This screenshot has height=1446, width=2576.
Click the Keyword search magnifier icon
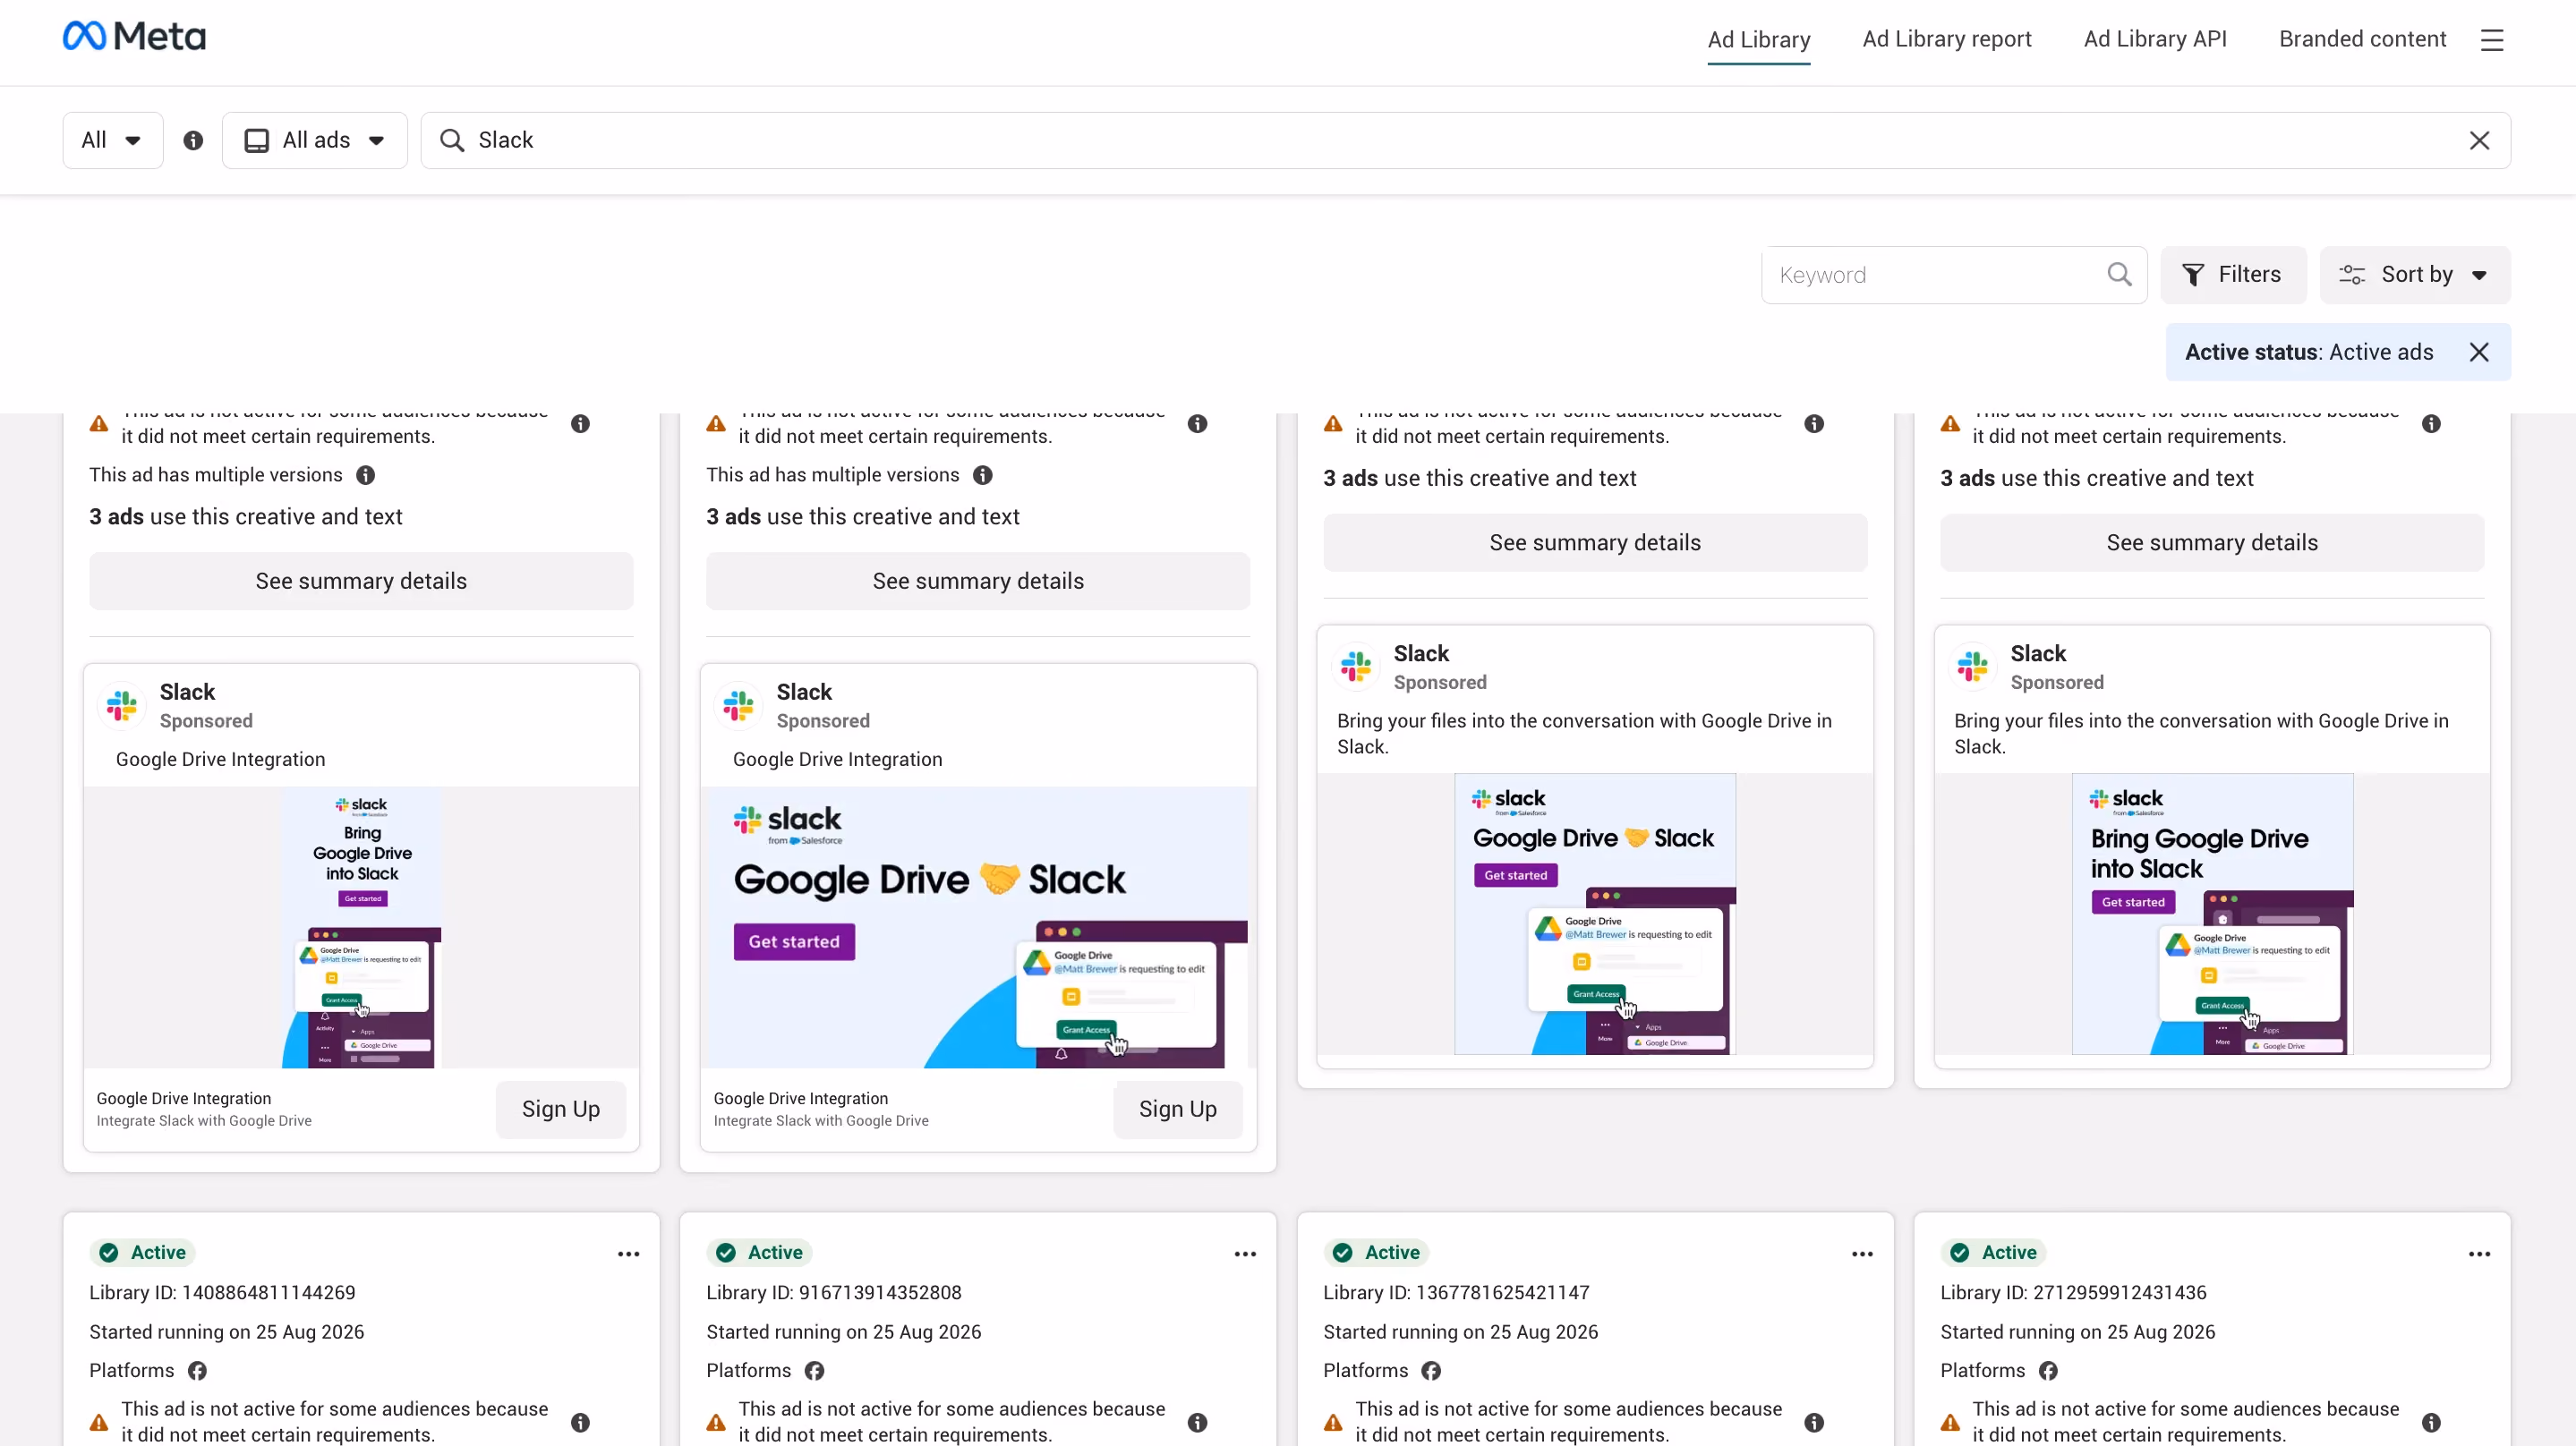(x=2119, y=275)
